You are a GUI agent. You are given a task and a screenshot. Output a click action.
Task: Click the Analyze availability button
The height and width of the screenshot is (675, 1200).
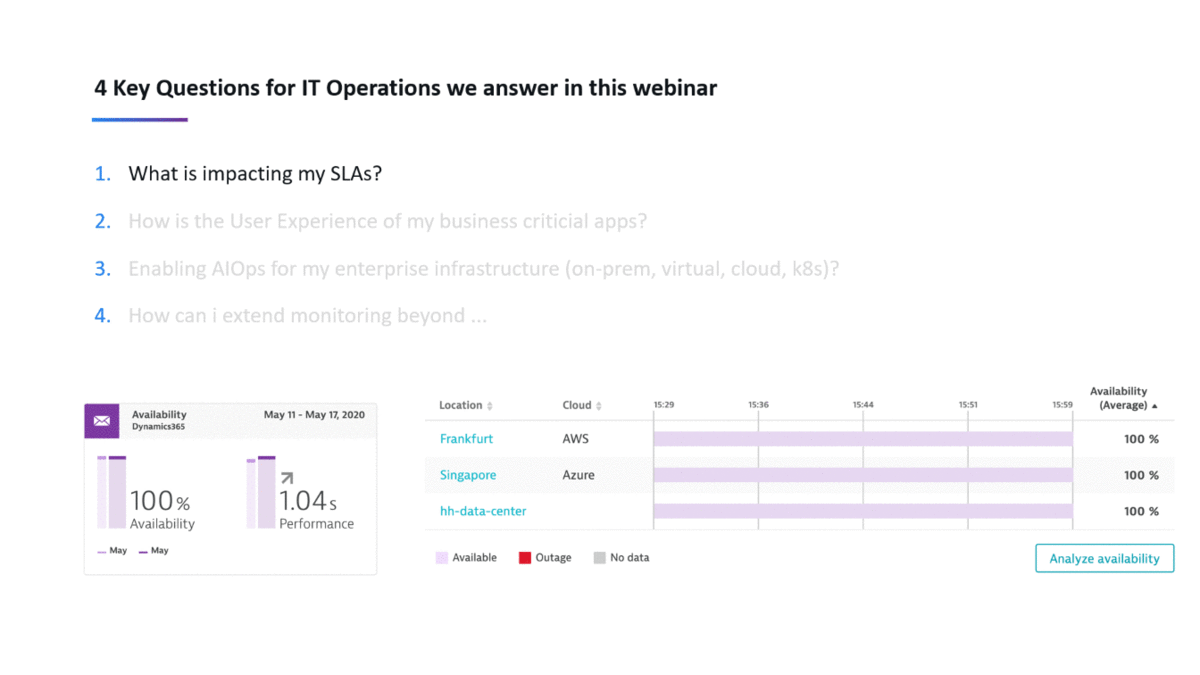point(1104,558)
